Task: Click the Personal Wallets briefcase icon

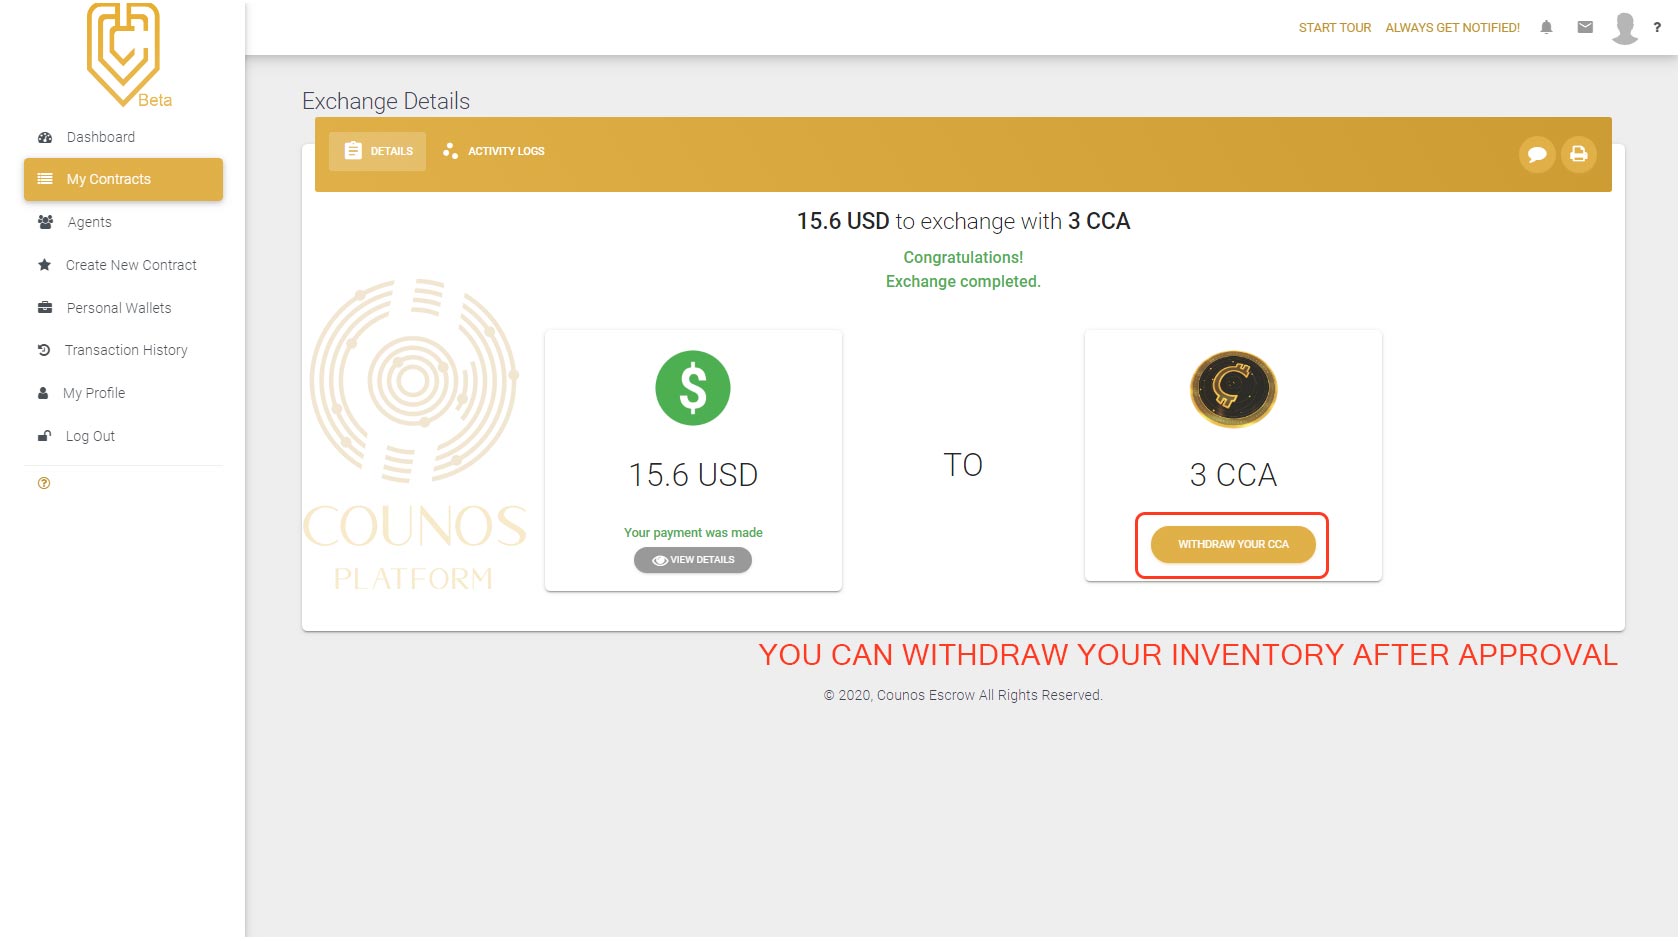Action: (45, 308)
